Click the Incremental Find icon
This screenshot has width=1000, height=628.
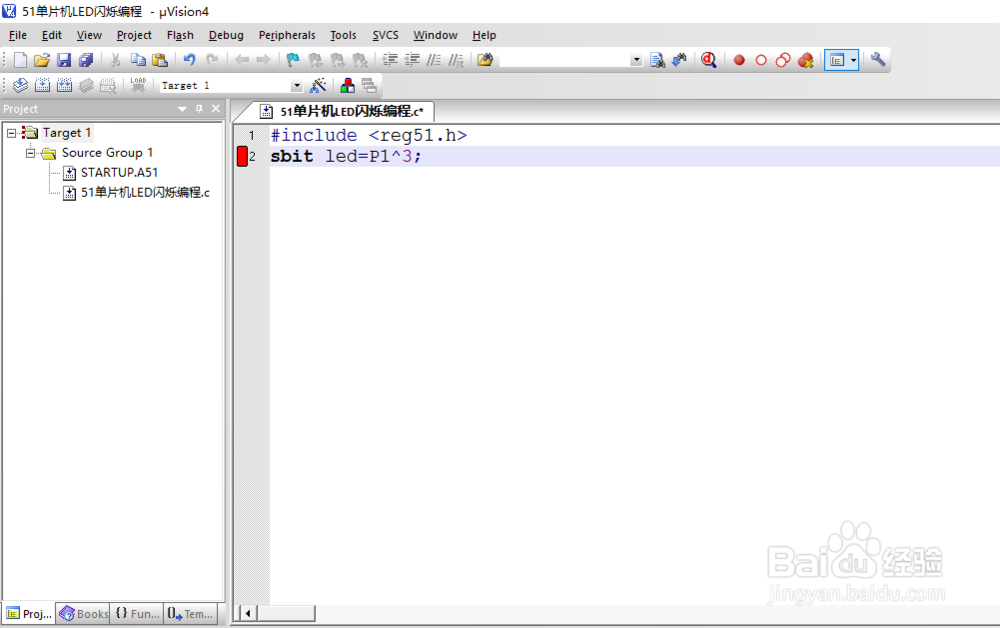(x=679, y=60)
